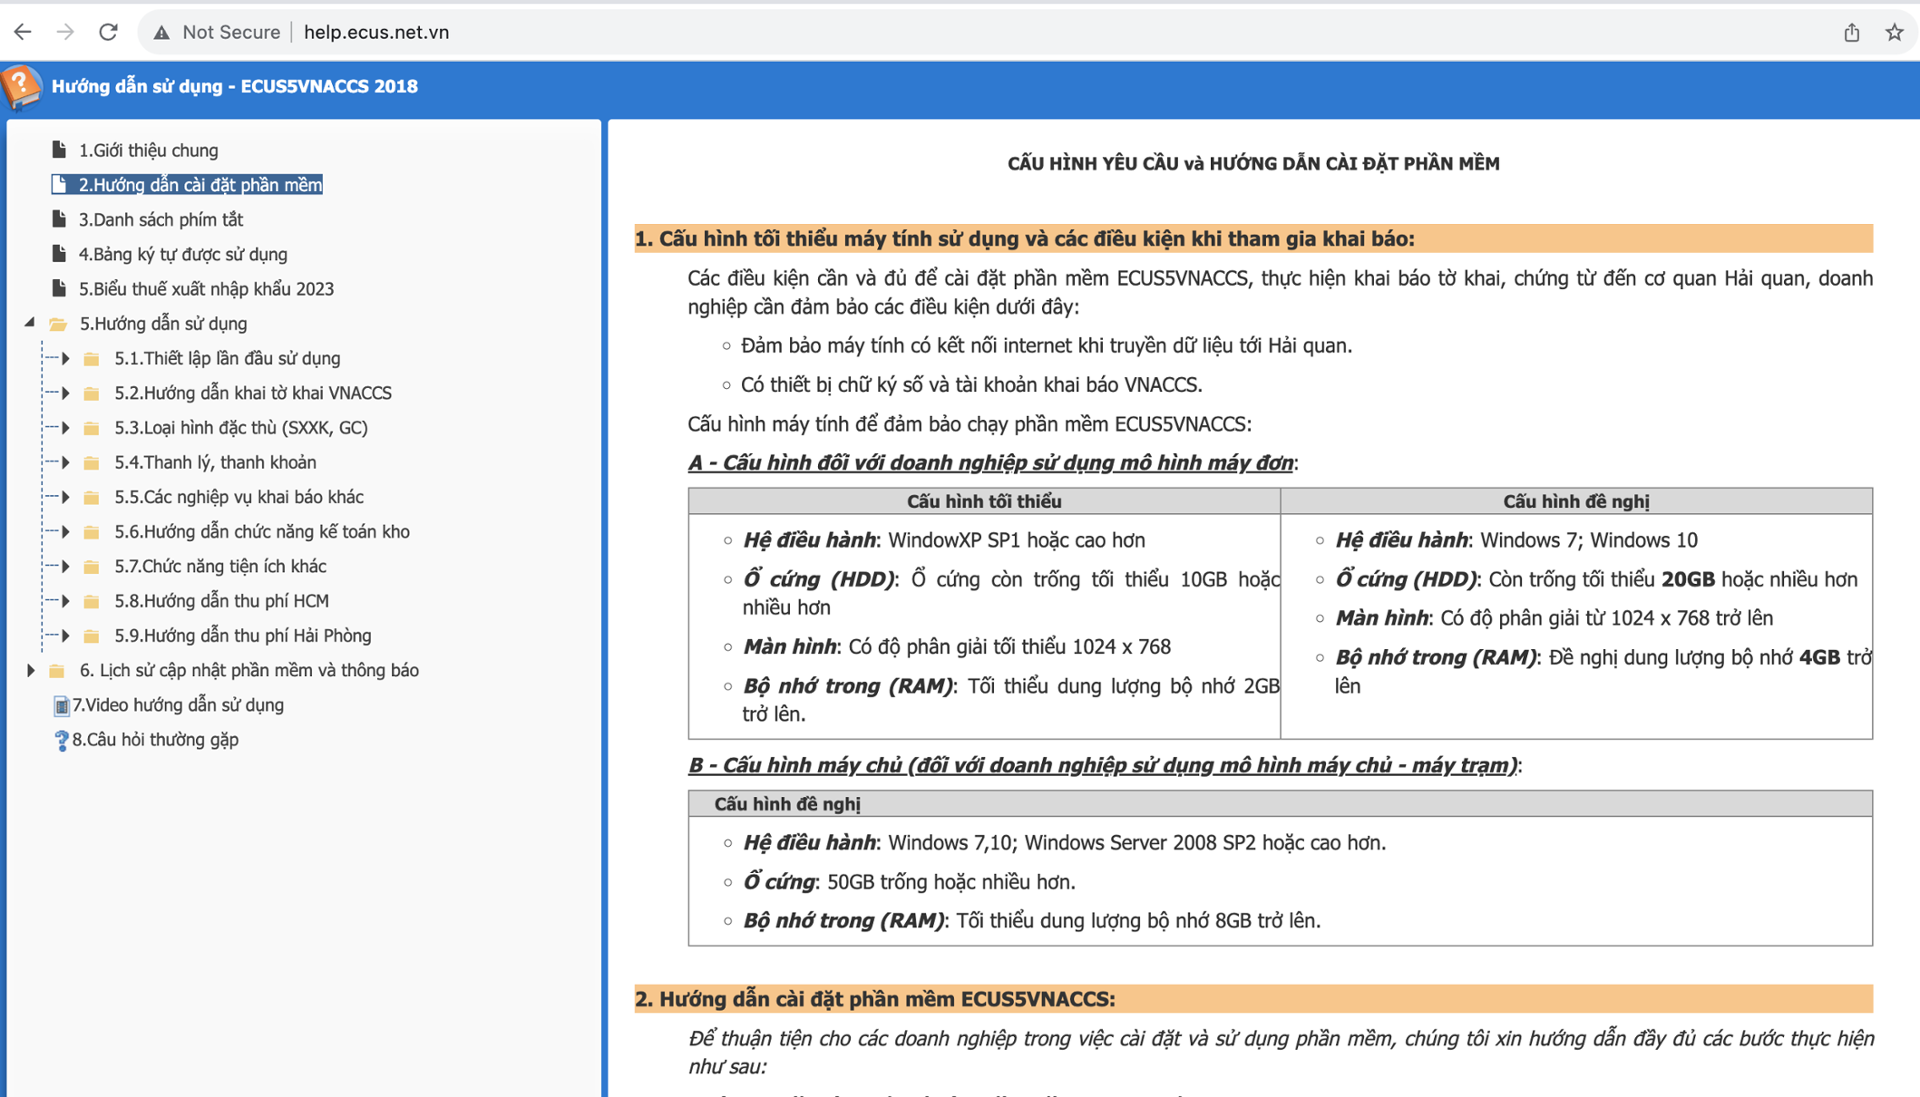Click heading 1. Cấu hình tối thiểu máy tính

pos(1025,238)
